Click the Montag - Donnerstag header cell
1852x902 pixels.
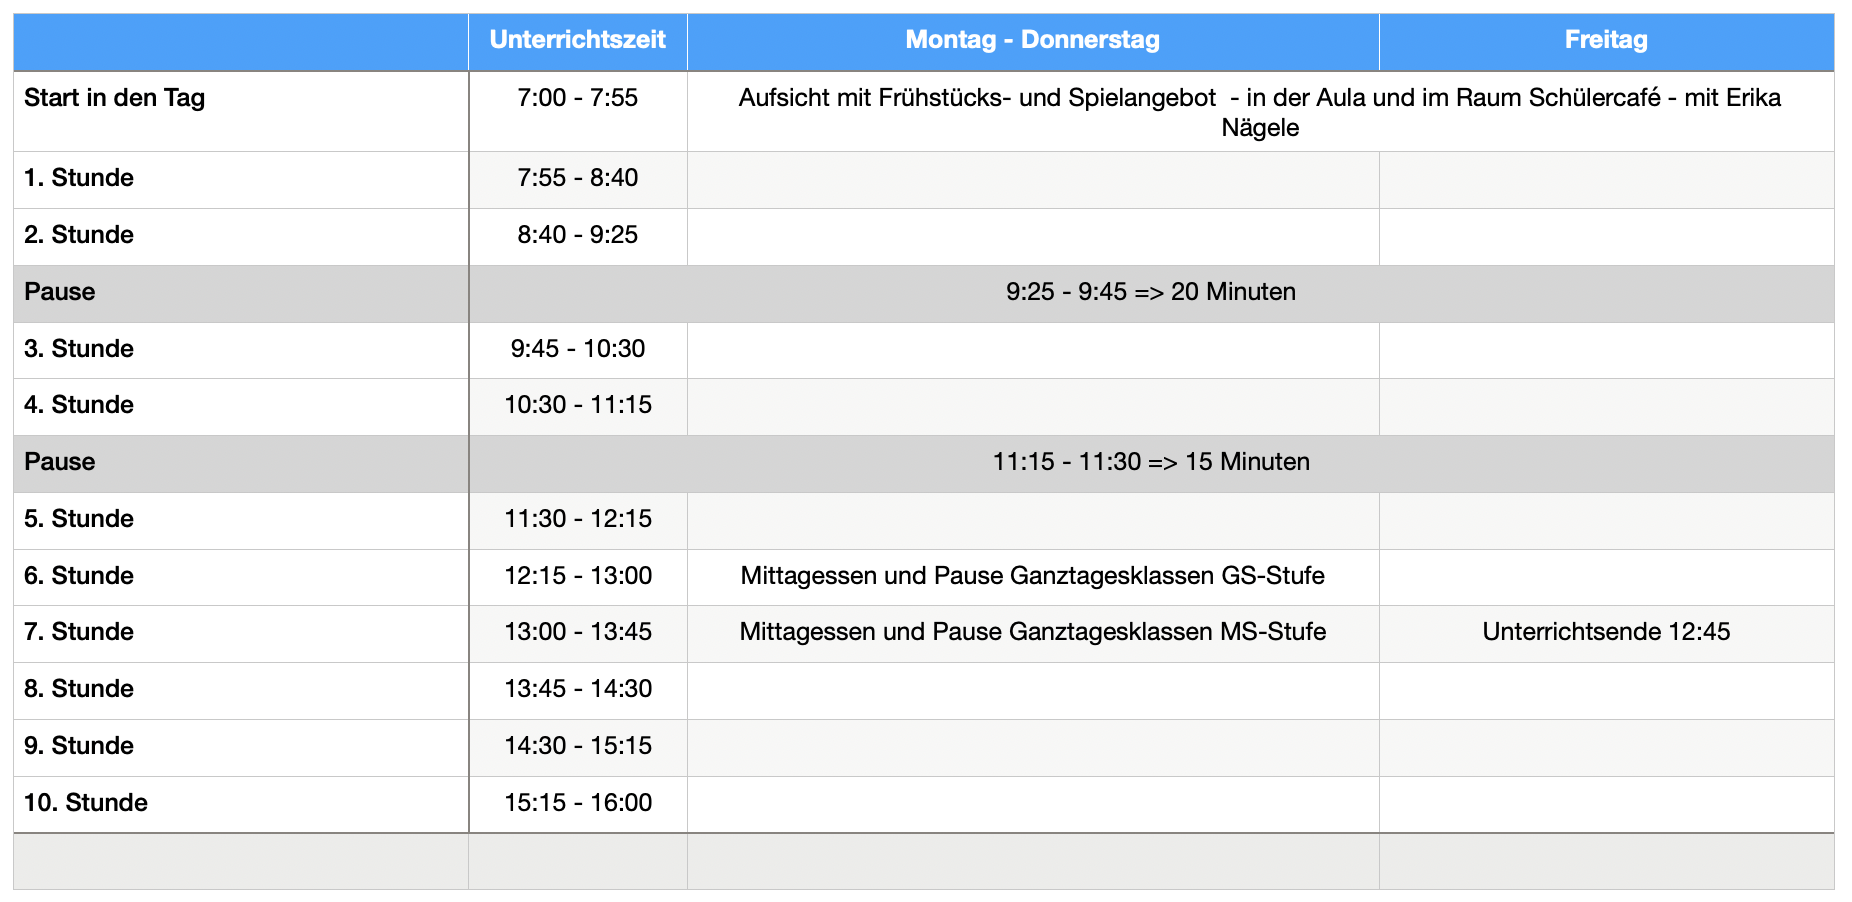pos(1033,41)
